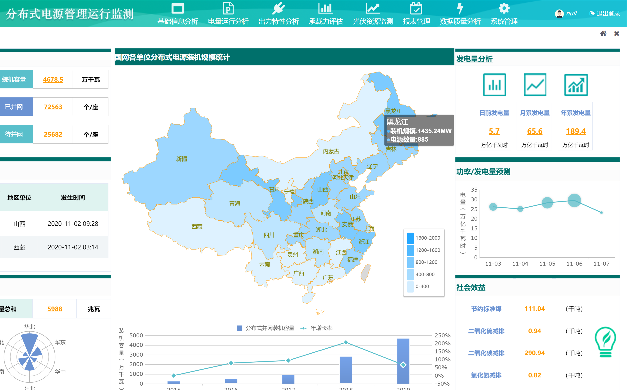The height and width of the screenshot is (390, 627).
Task: Select the grey Taiwan island on map
Action: tap(365, 272)
